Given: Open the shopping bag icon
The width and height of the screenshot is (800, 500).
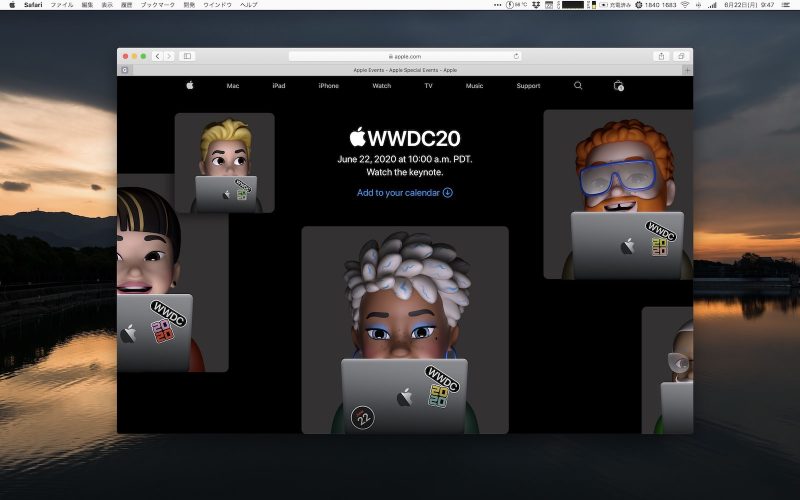Looking at the screenshot, I should (x=618, y=86).
